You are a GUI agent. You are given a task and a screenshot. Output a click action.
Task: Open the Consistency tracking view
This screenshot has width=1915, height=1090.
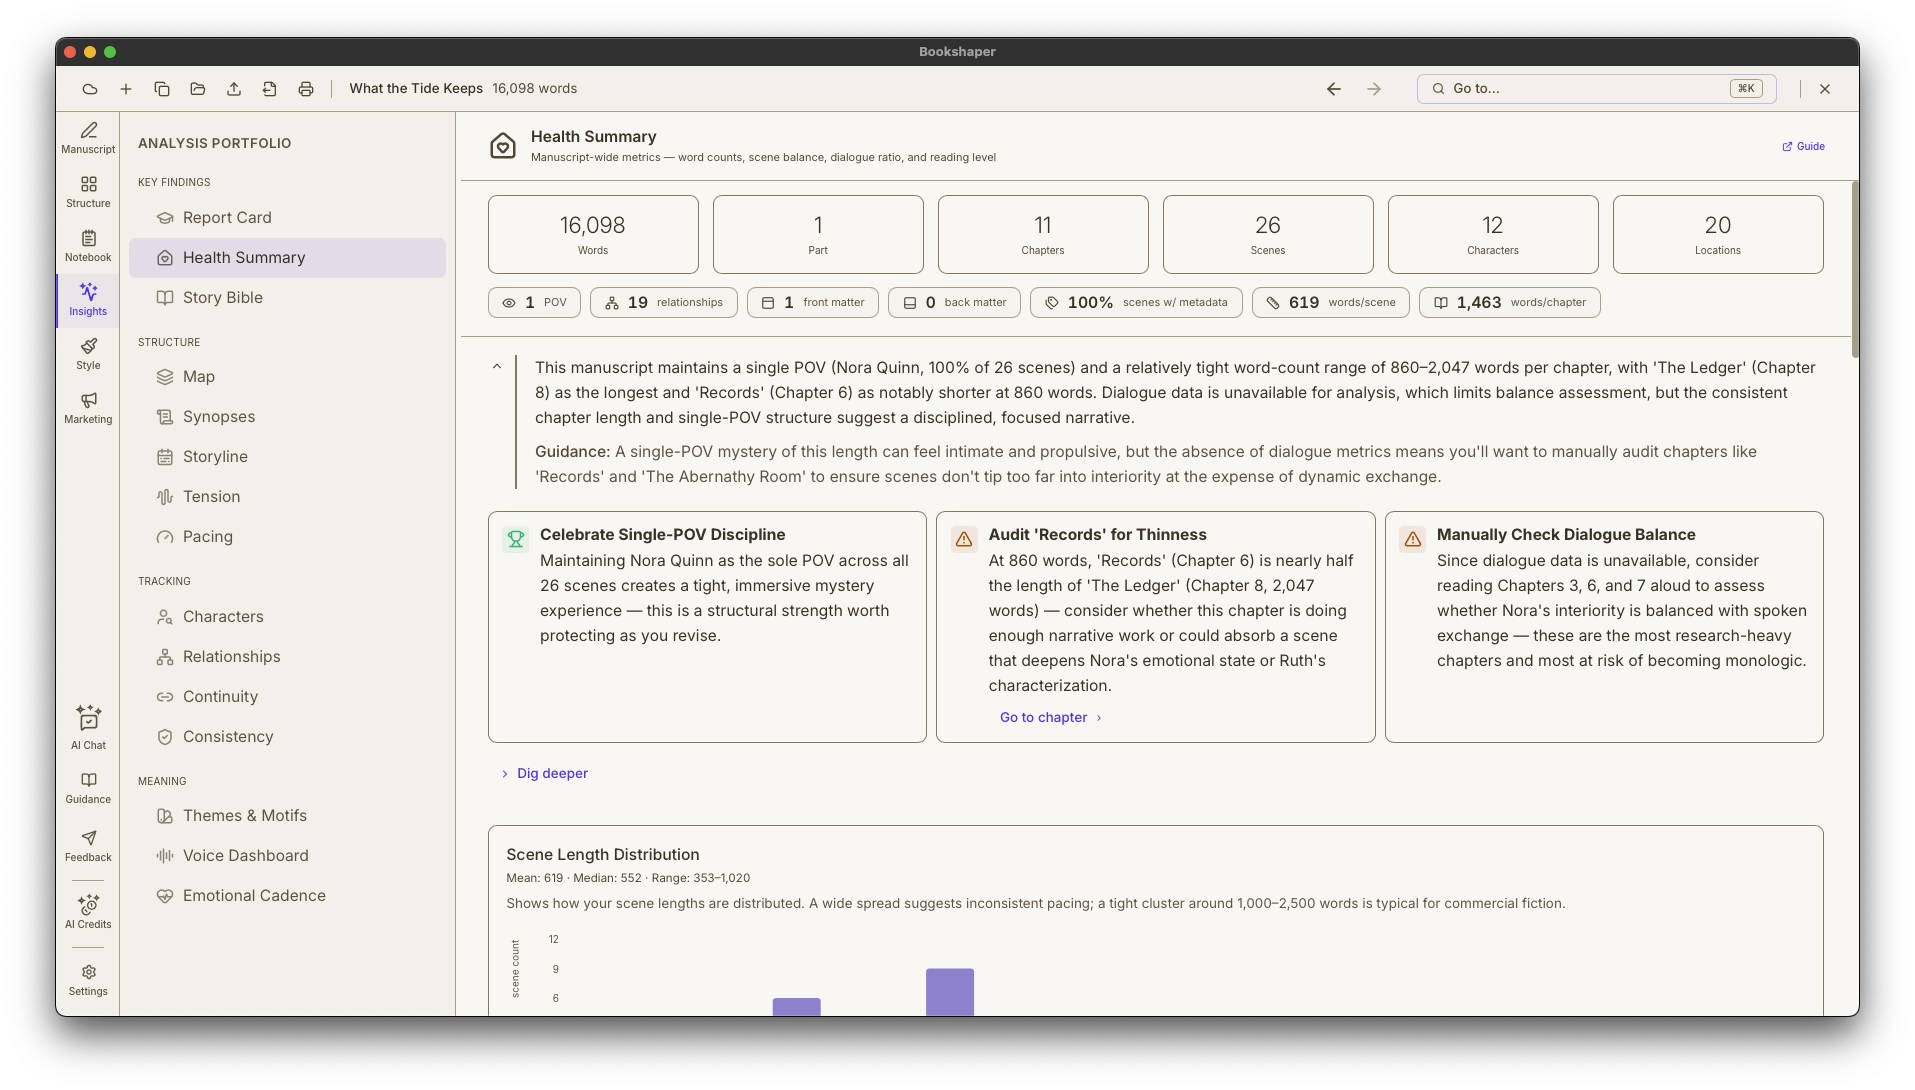(287, 737)
